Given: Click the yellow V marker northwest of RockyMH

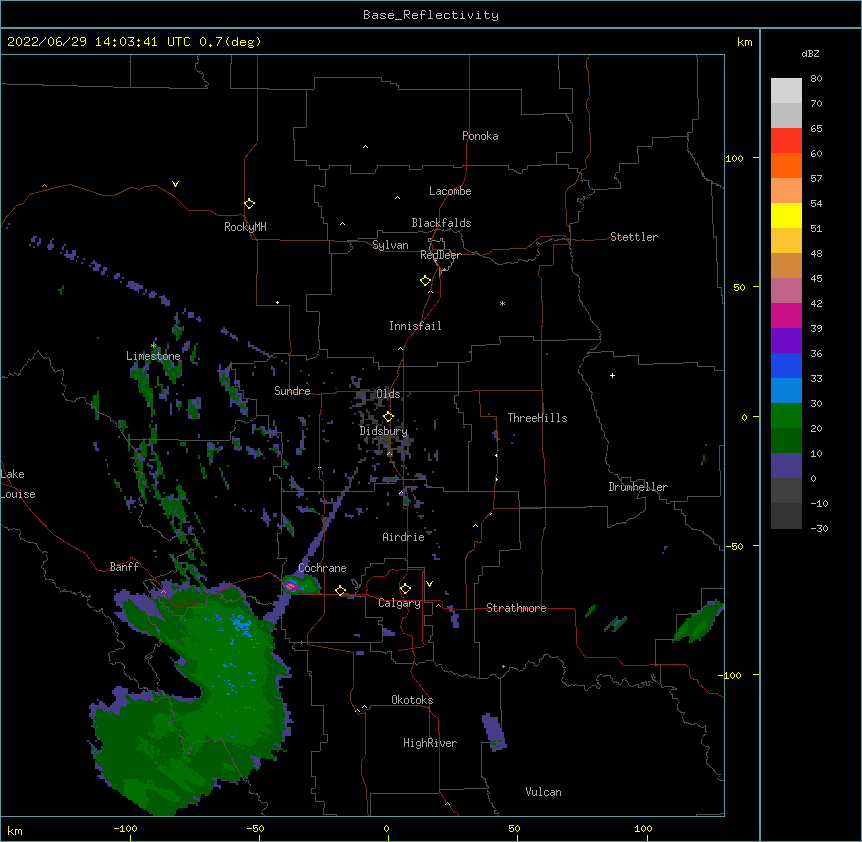Looking at the screenshot, I should coord(175,184).
